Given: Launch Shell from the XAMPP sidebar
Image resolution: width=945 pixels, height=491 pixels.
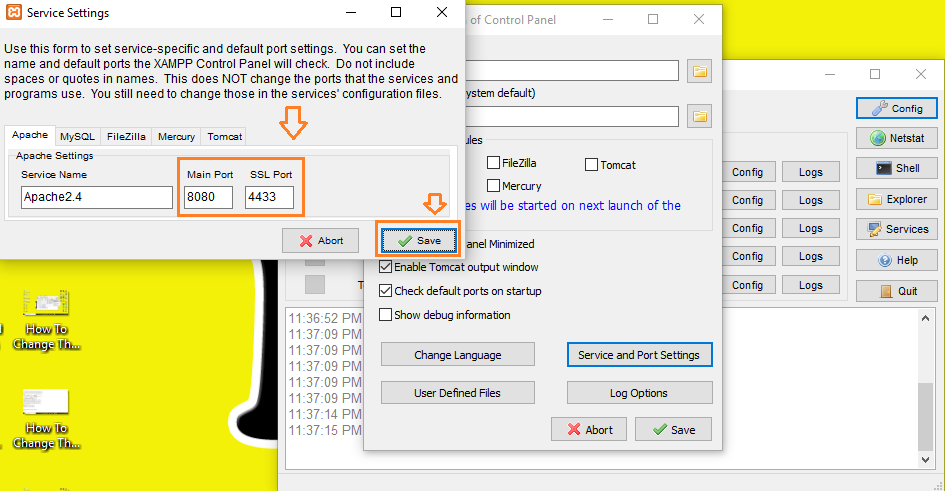Looking at the screenshot, I should pos(897,168).
